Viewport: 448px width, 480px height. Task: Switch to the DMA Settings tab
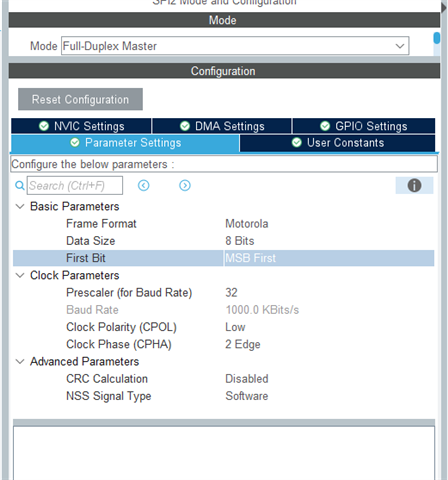(x=222, y=126)
